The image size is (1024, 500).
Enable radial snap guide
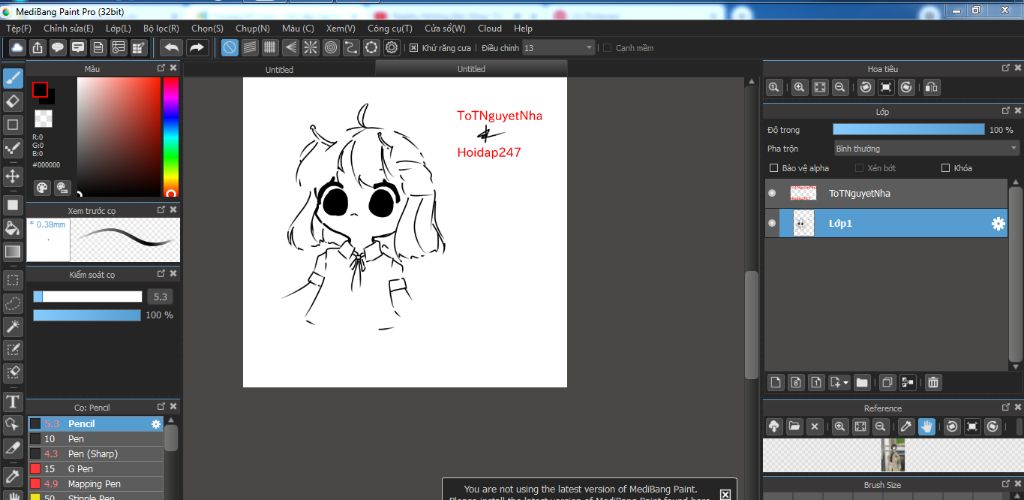click(x=310, y=48)
